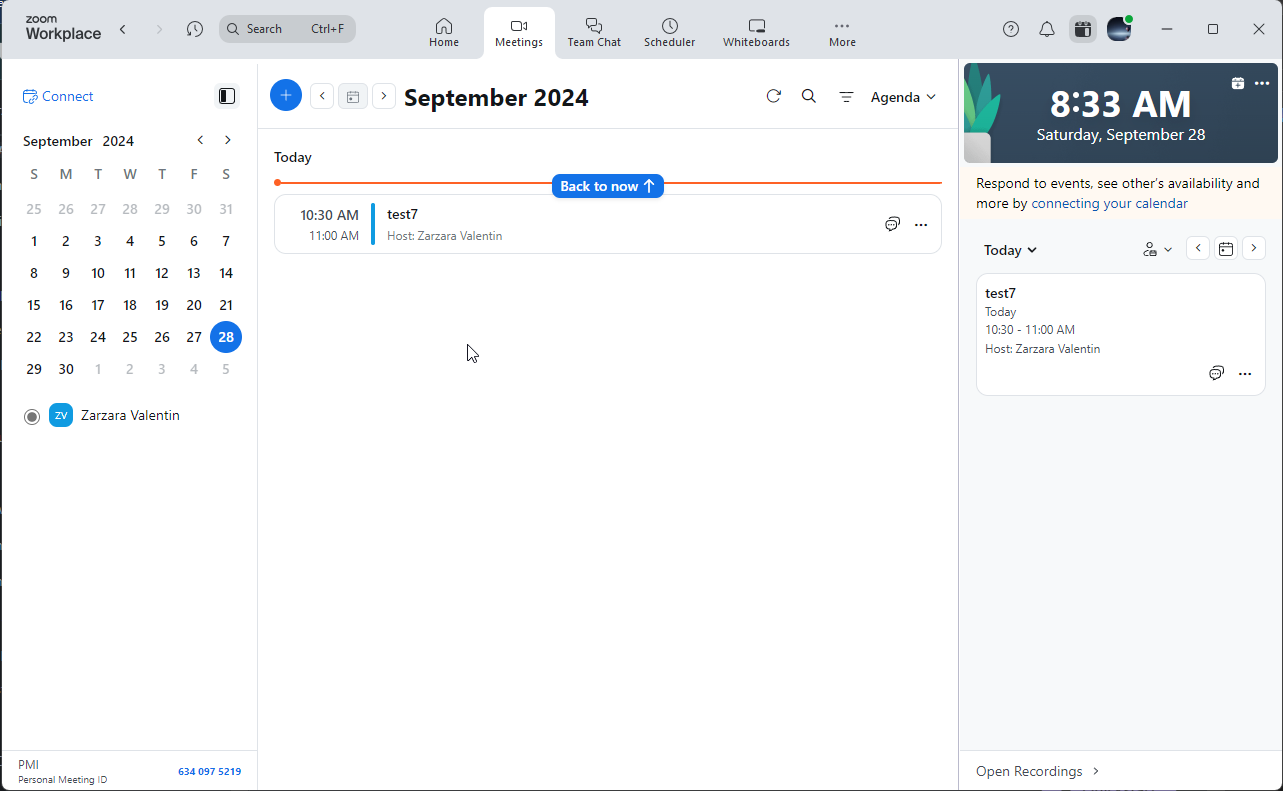The image size is (1283, 791).
Task: Open the notifications bell
Action: pos(1047,29)
